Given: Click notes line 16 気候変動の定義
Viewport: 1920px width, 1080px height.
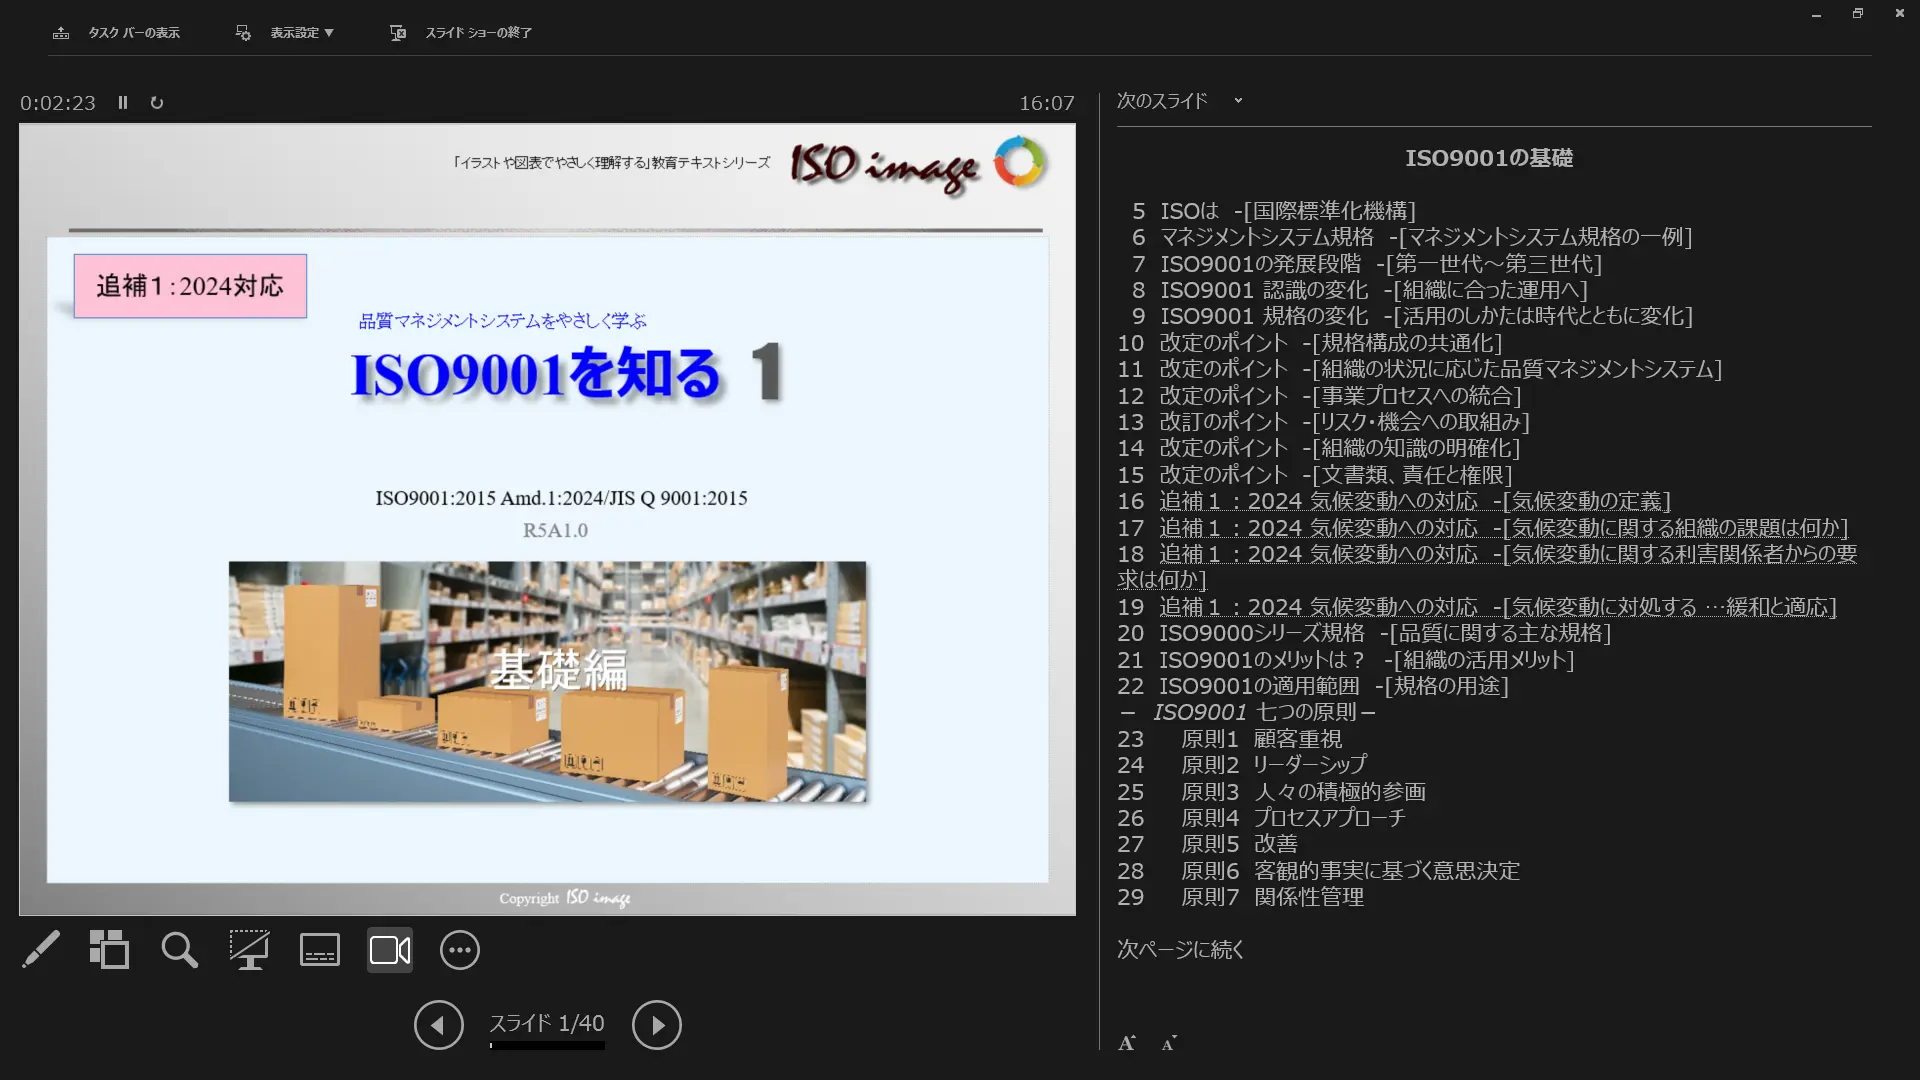Looking at the screenshot, I should (x=1394, y=501).
